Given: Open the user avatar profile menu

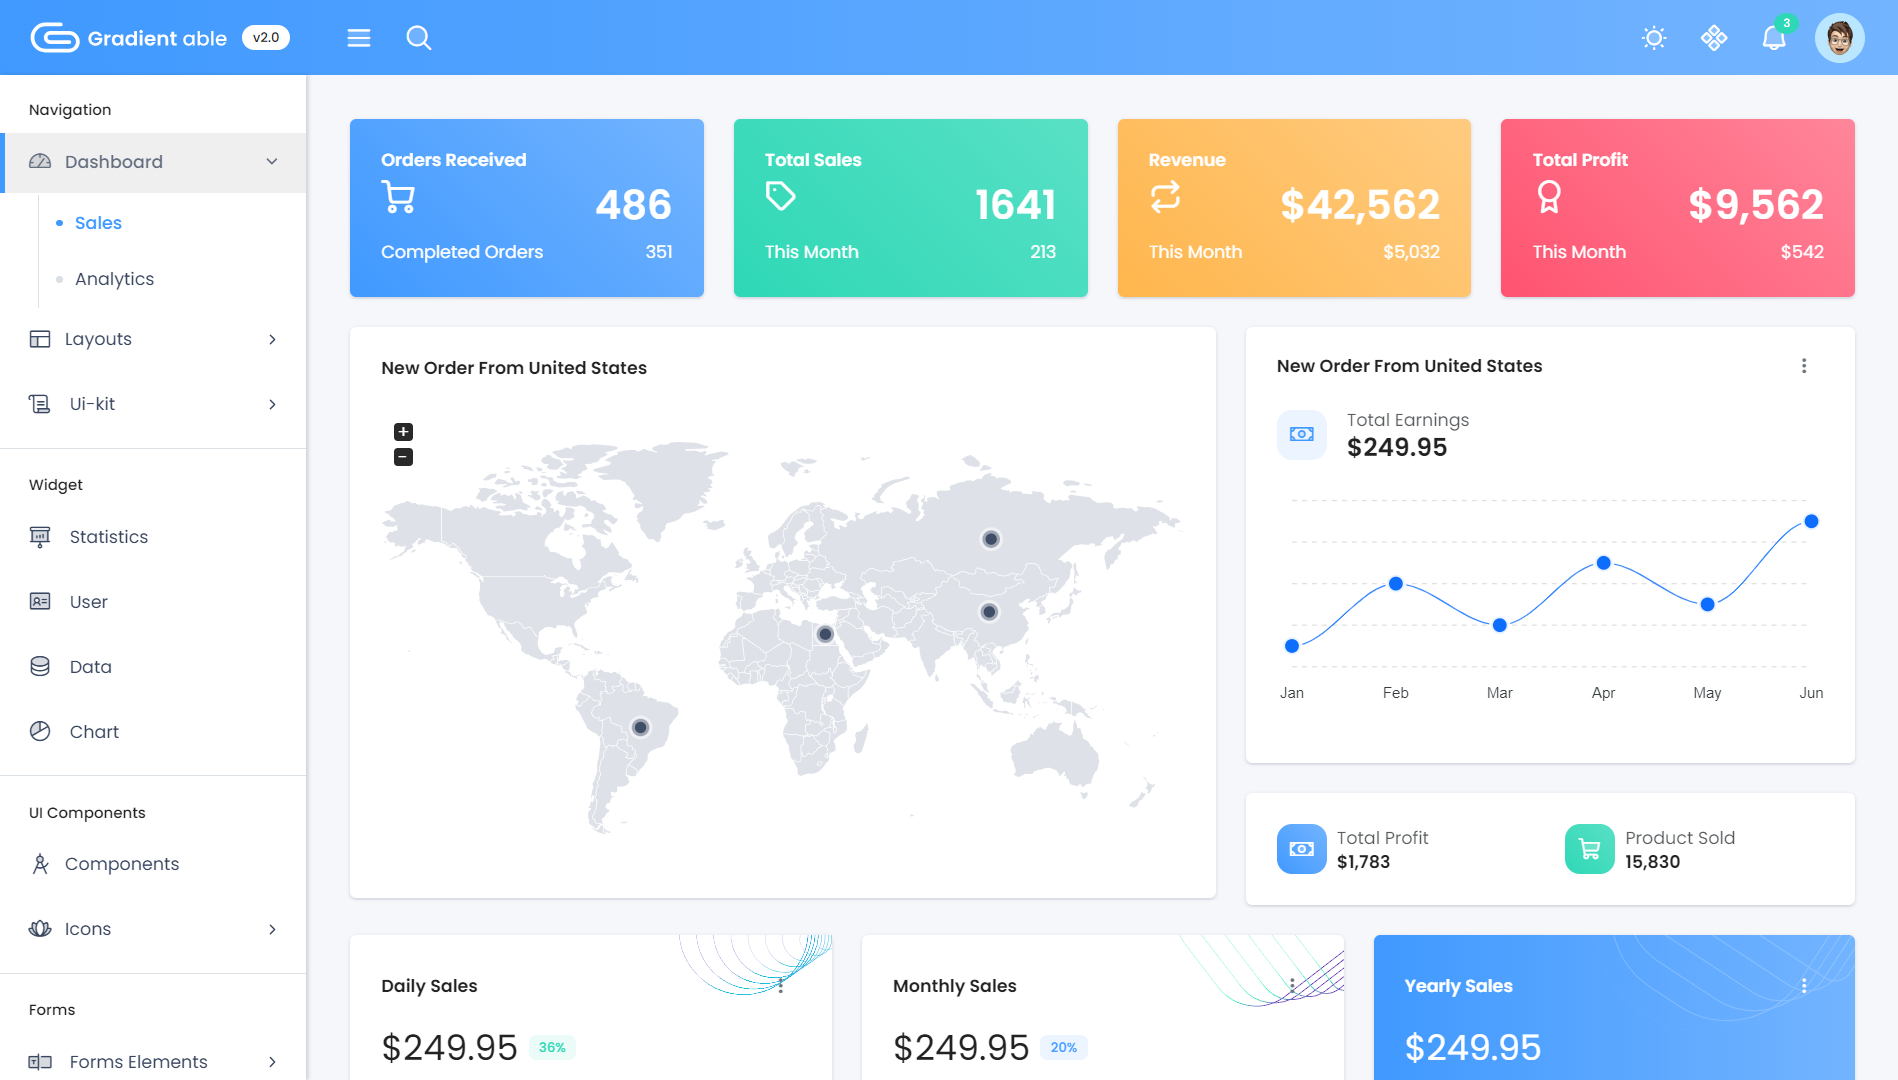Looking at the screenshot, I should (x=1839, y=38).
